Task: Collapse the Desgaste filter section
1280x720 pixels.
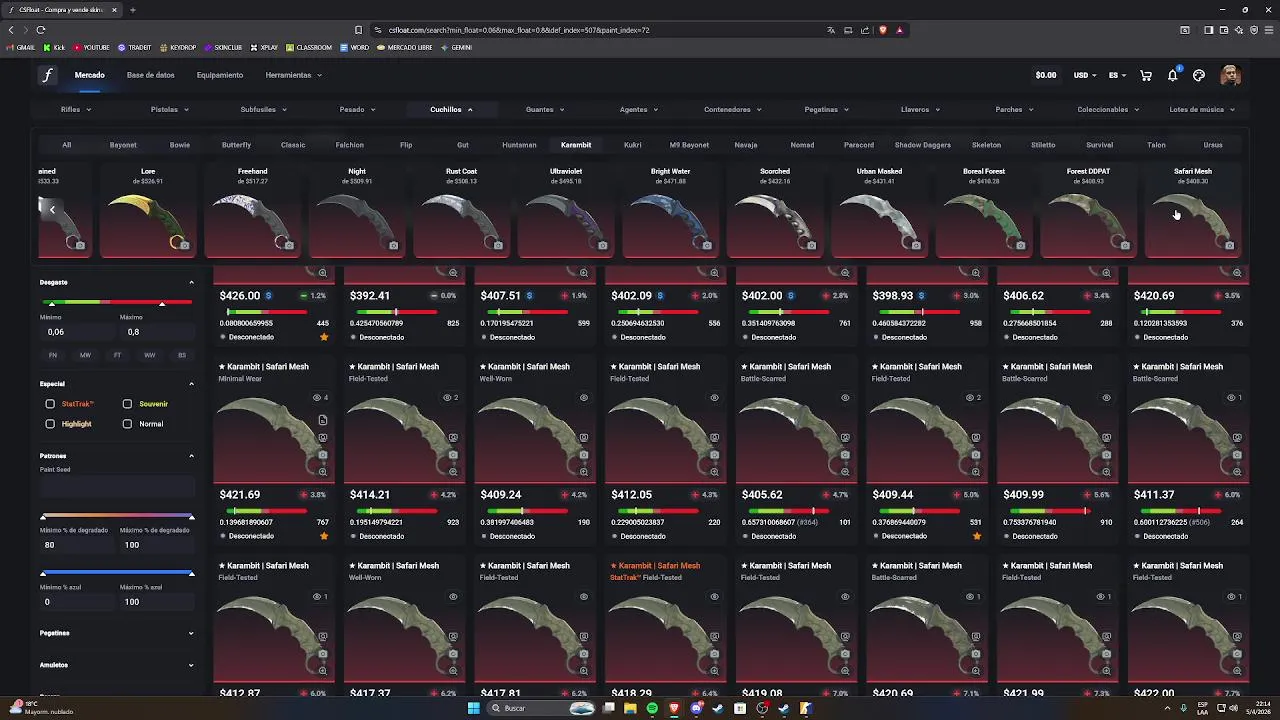Action: (191, 282)
